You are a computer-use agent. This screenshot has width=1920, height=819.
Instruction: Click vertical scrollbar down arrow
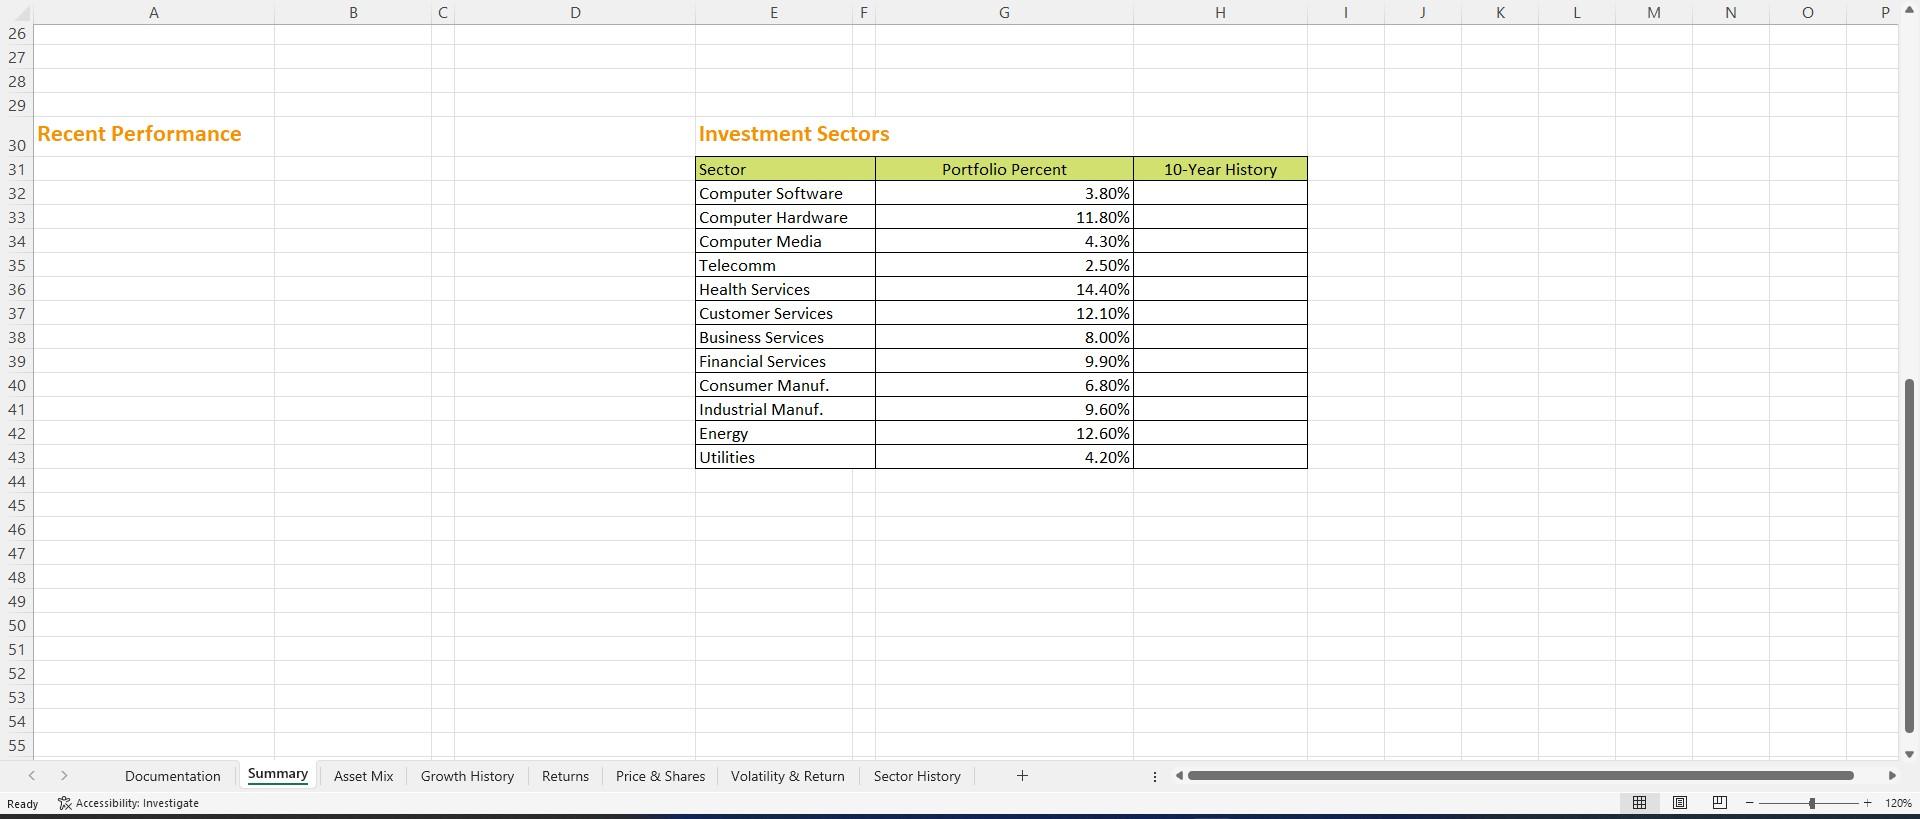(1909, 754)
